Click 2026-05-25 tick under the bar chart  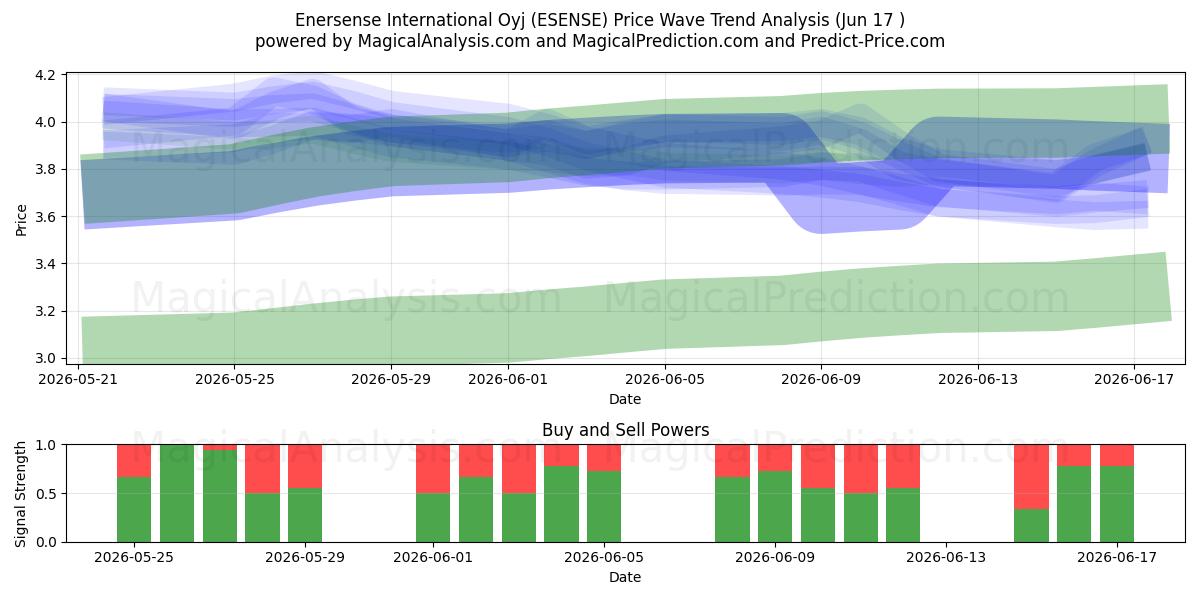point(134,558)
